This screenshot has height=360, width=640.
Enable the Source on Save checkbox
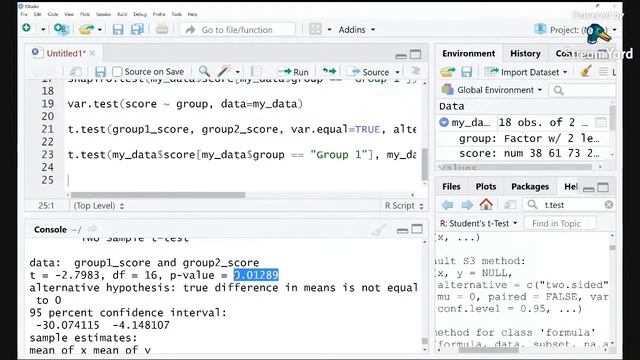[117, 72]
